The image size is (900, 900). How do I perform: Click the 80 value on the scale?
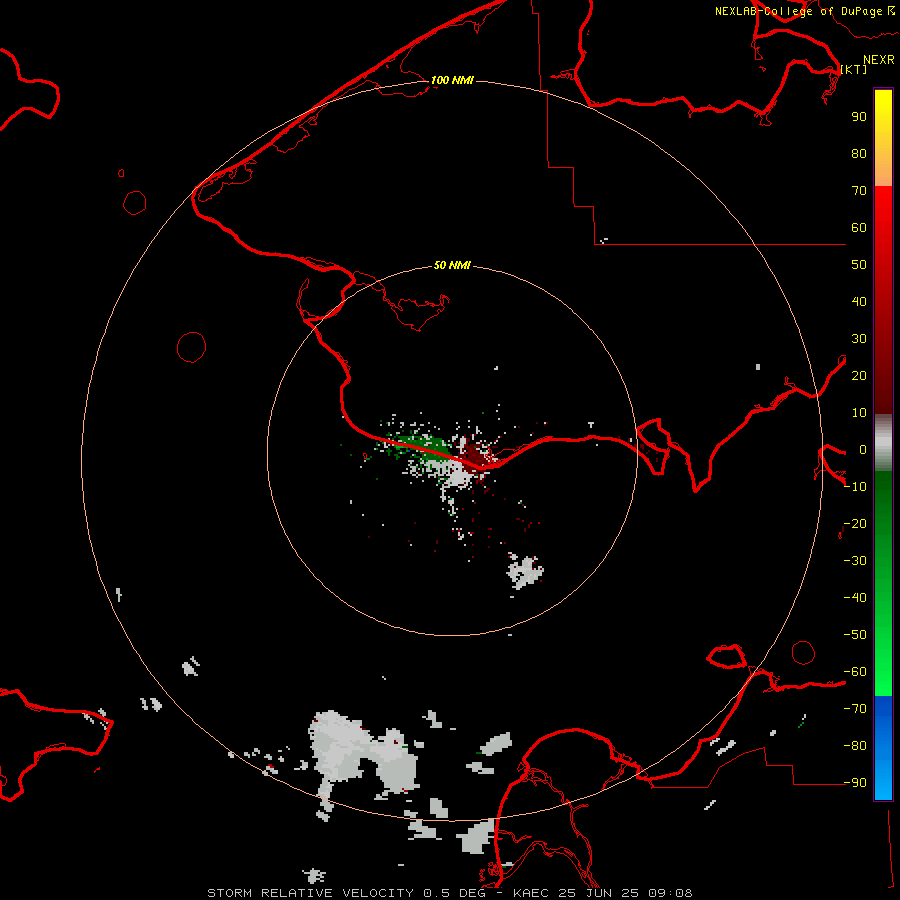click(x=859, y=153)
